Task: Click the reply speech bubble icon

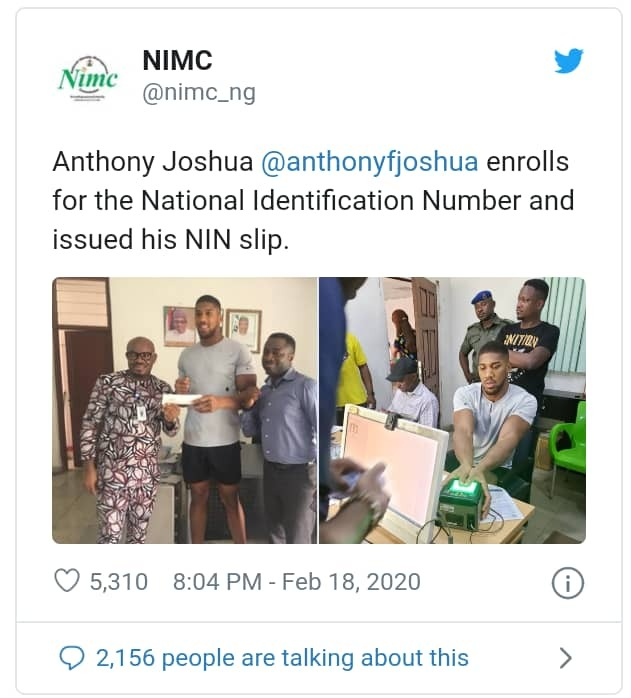Action: coord(71,657)
